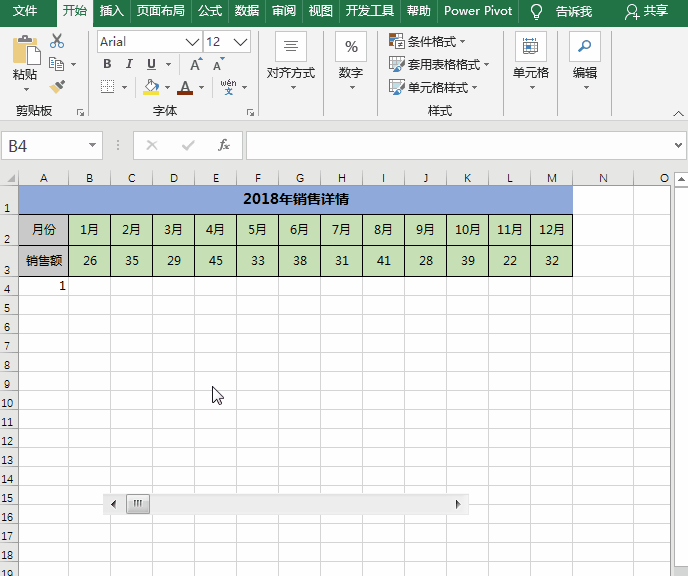Open paste options arrow under 粘贴
This screenshot has width=688, height=576.
pyautogui.click(x=26, y=89)
